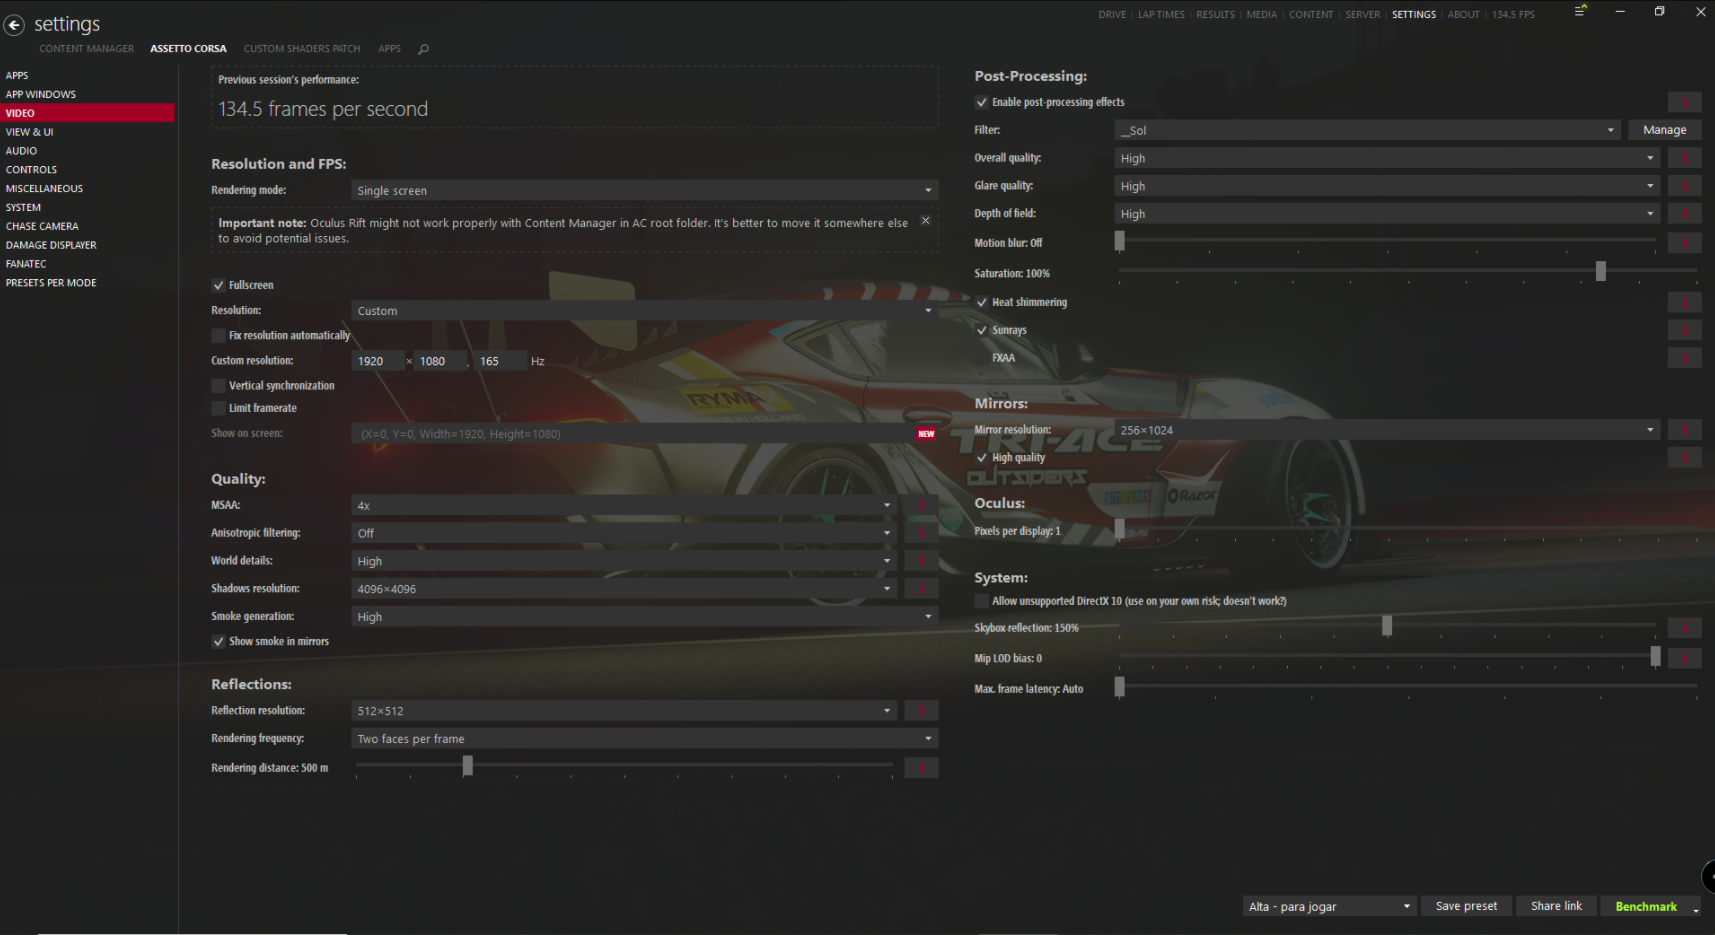Open the post-processing Filter dropdown
The image size is (1715, 935).
pyautogui.click(x=1367, y=130)
